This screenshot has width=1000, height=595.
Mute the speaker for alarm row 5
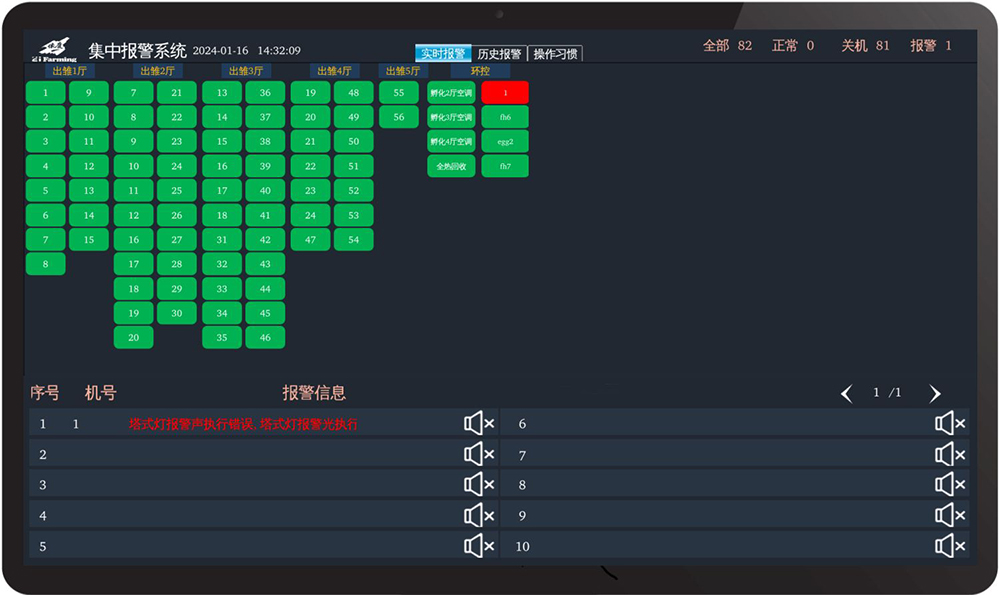[x=479, y=546]
